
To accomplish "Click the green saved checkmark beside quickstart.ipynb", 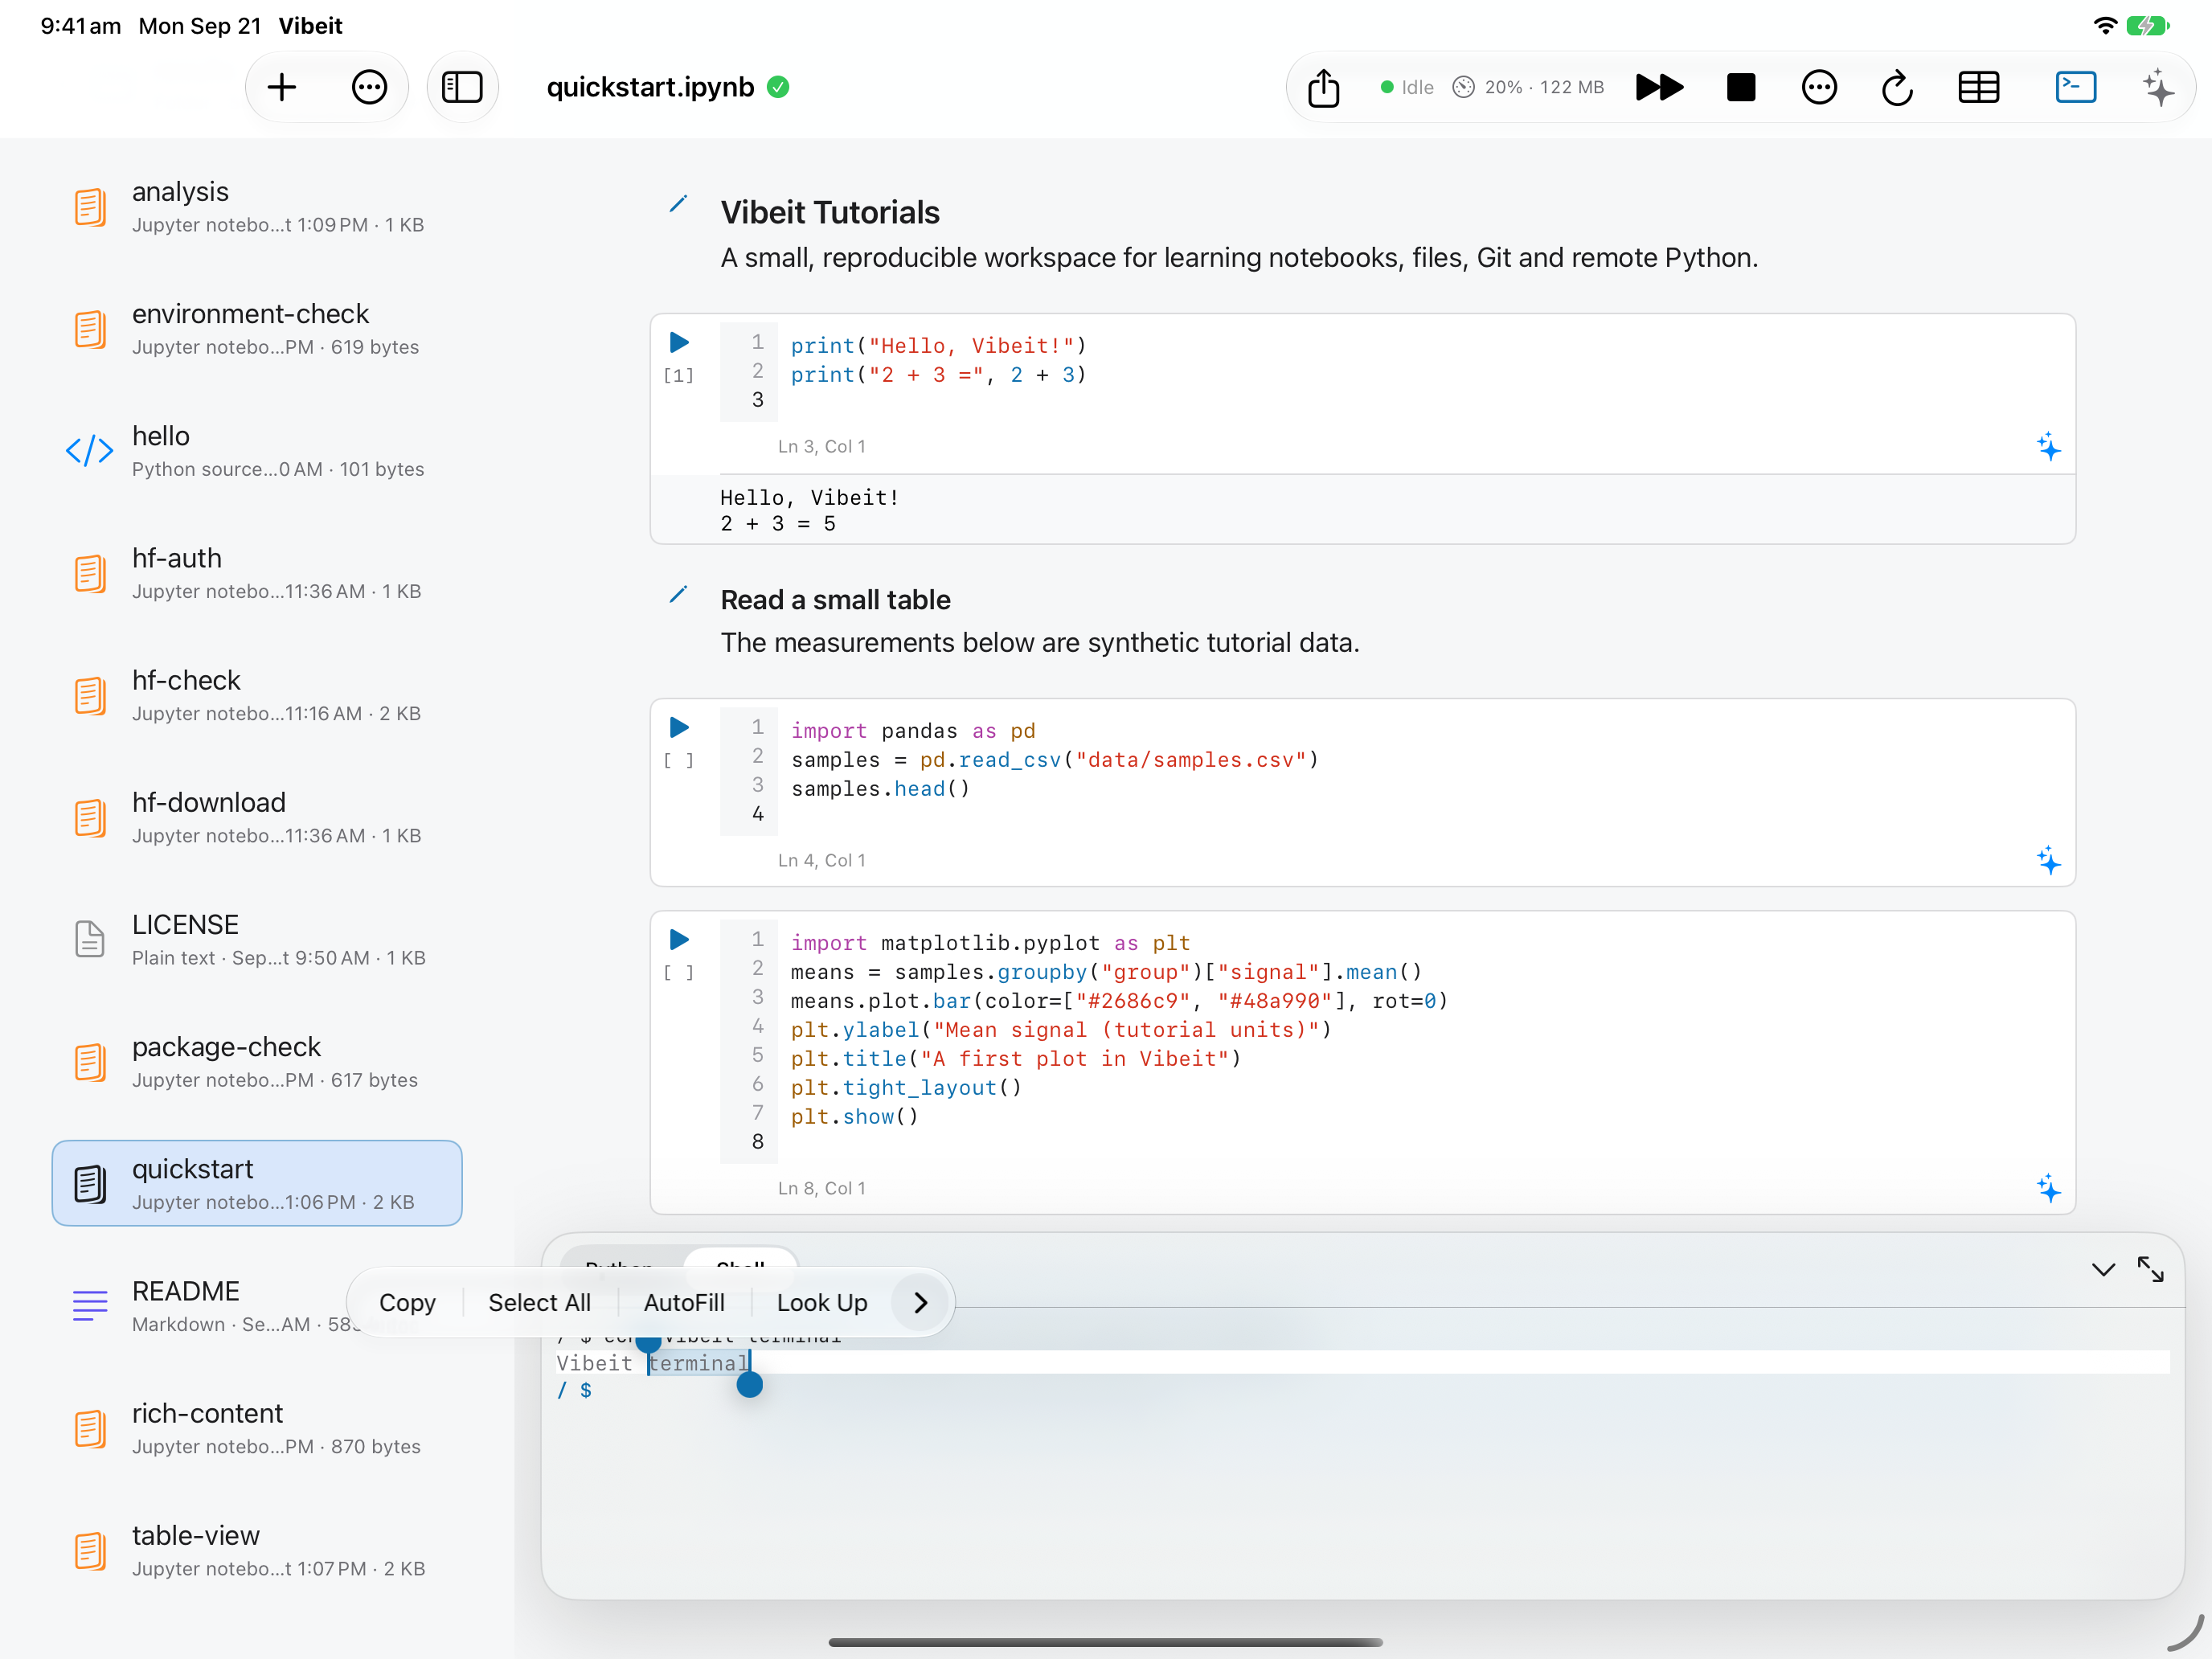I will (778, 88).
